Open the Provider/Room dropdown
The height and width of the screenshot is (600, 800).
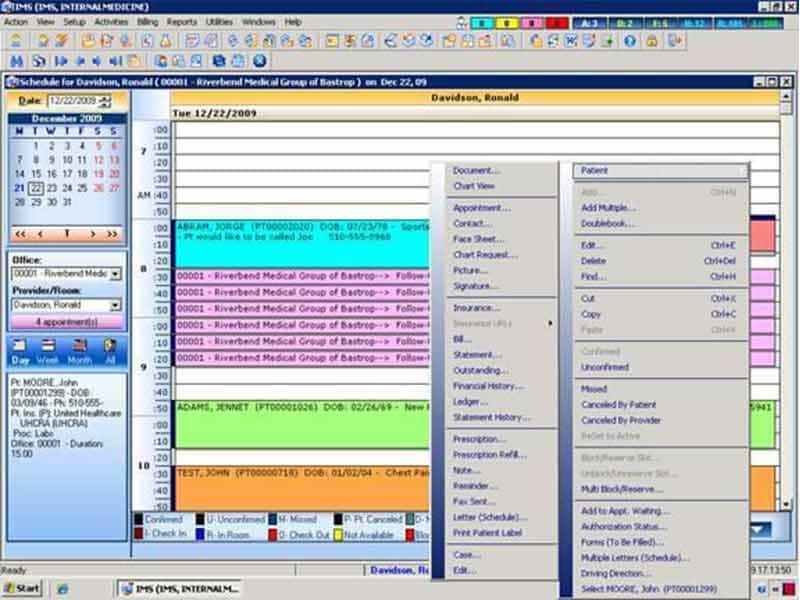point(116,305)
